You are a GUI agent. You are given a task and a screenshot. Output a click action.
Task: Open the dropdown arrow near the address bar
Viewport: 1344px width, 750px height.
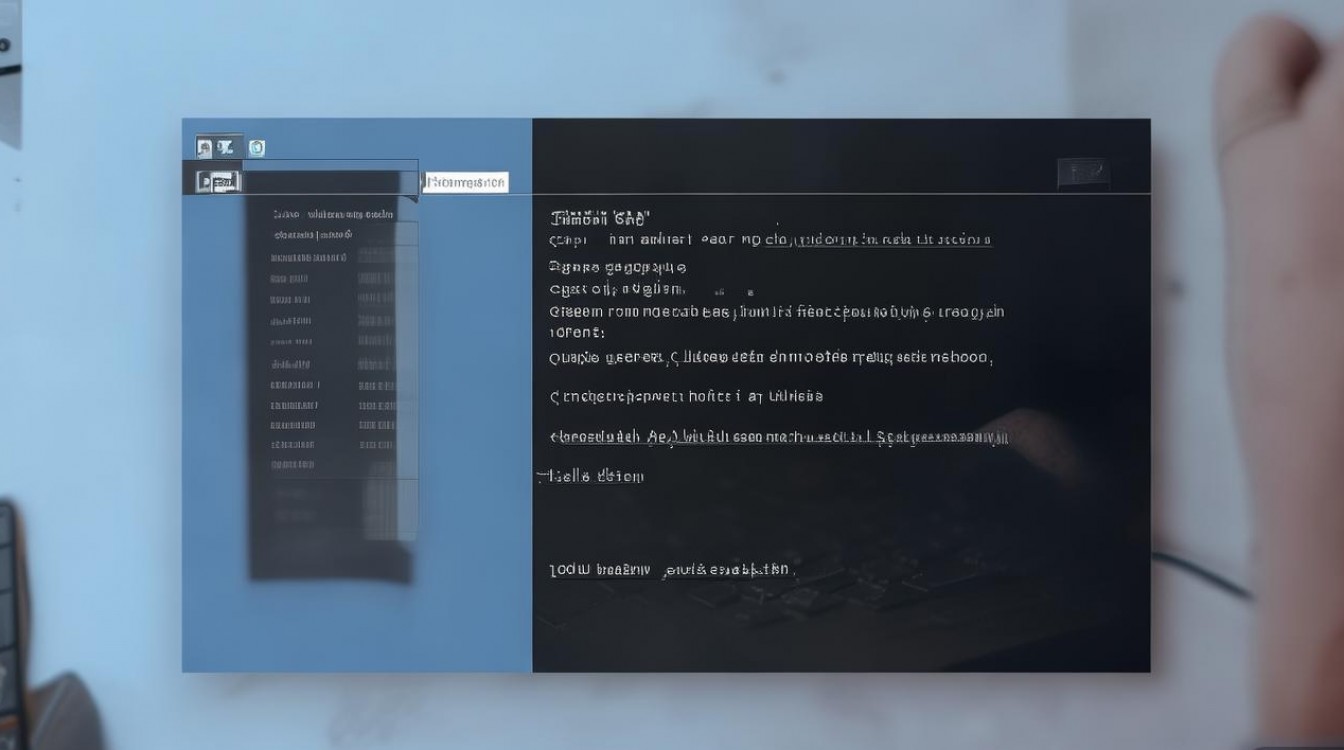[413, 197]
